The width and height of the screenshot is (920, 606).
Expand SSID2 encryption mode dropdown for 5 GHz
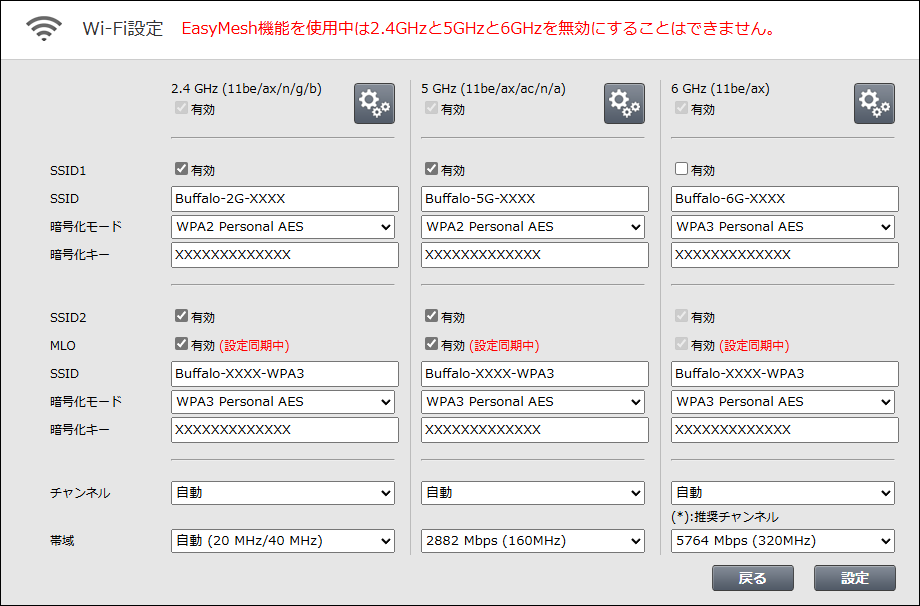tap(533, 402)
